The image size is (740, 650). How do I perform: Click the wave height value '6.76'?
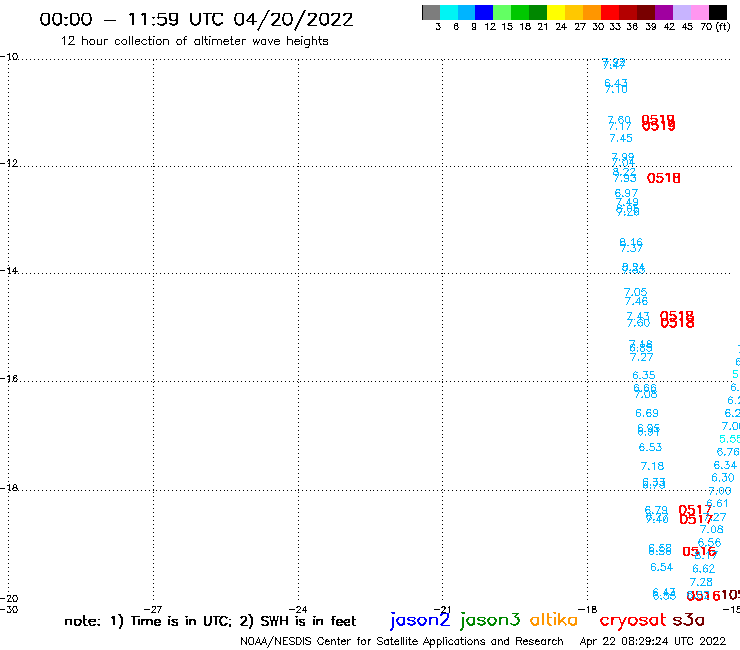(728, 452)
